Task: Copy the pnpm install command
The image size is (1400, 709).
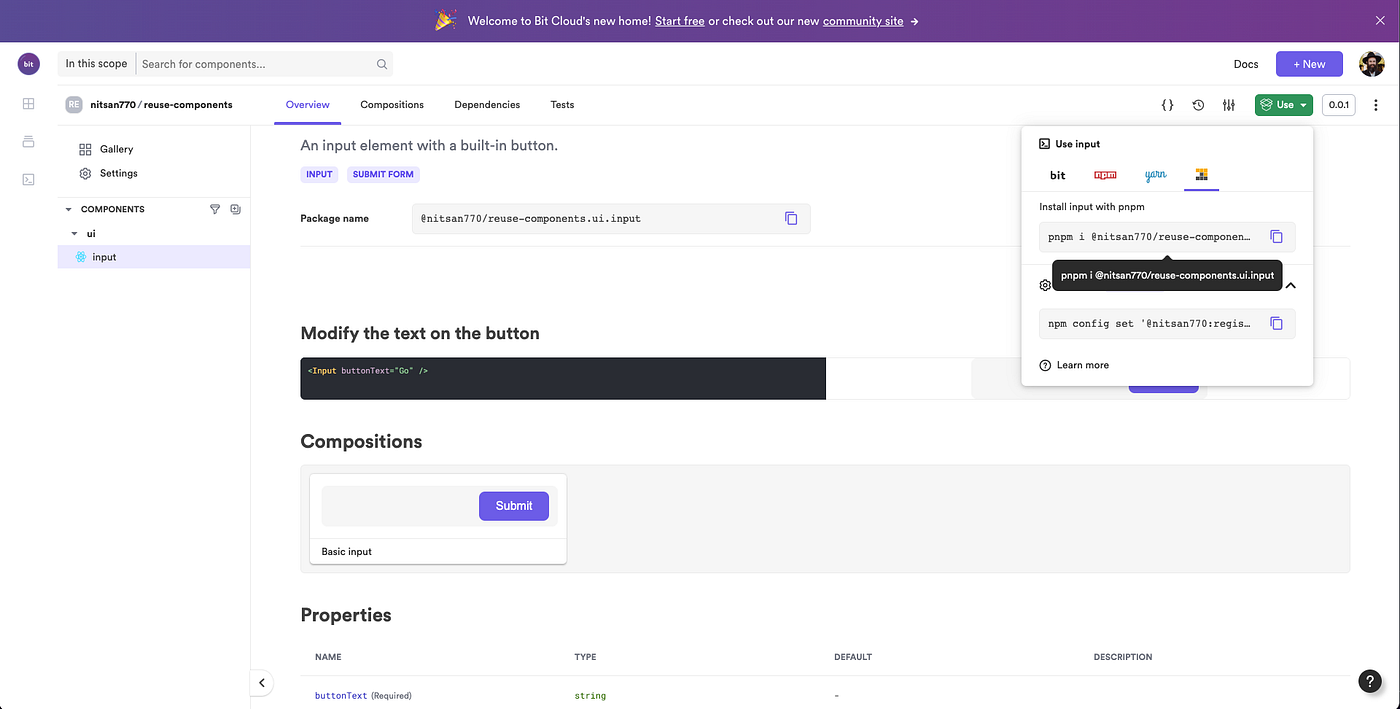Action: pyautogui.click(x=1276, y=237)
